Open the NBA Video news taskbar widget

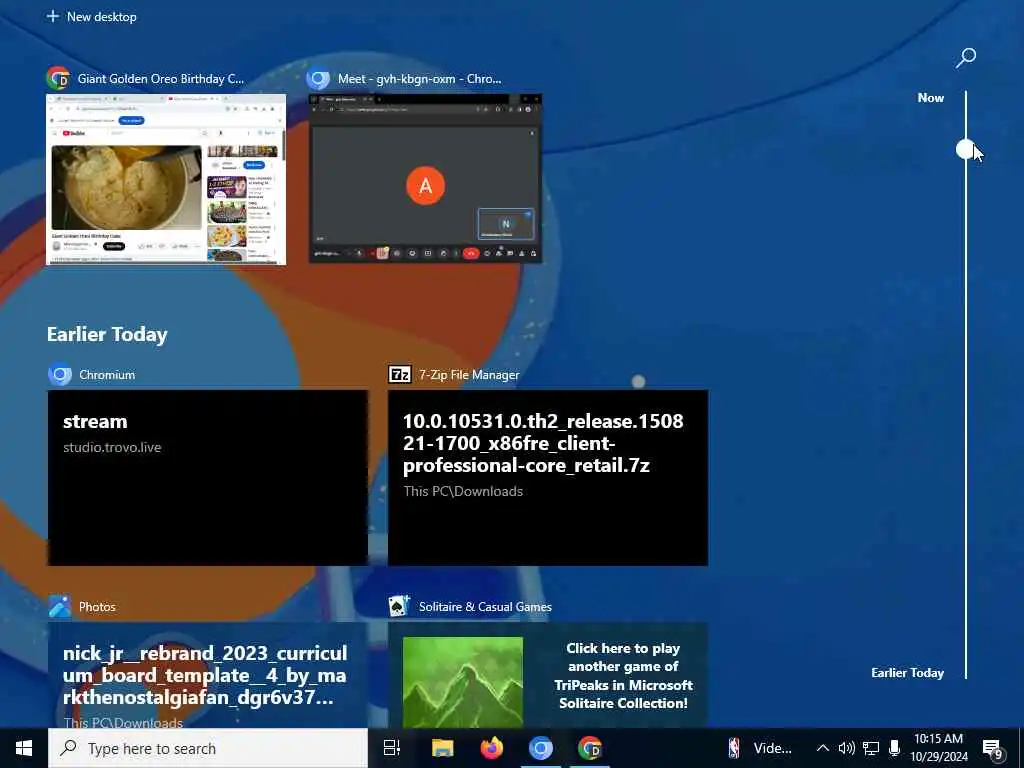click(x=760, y=748)
